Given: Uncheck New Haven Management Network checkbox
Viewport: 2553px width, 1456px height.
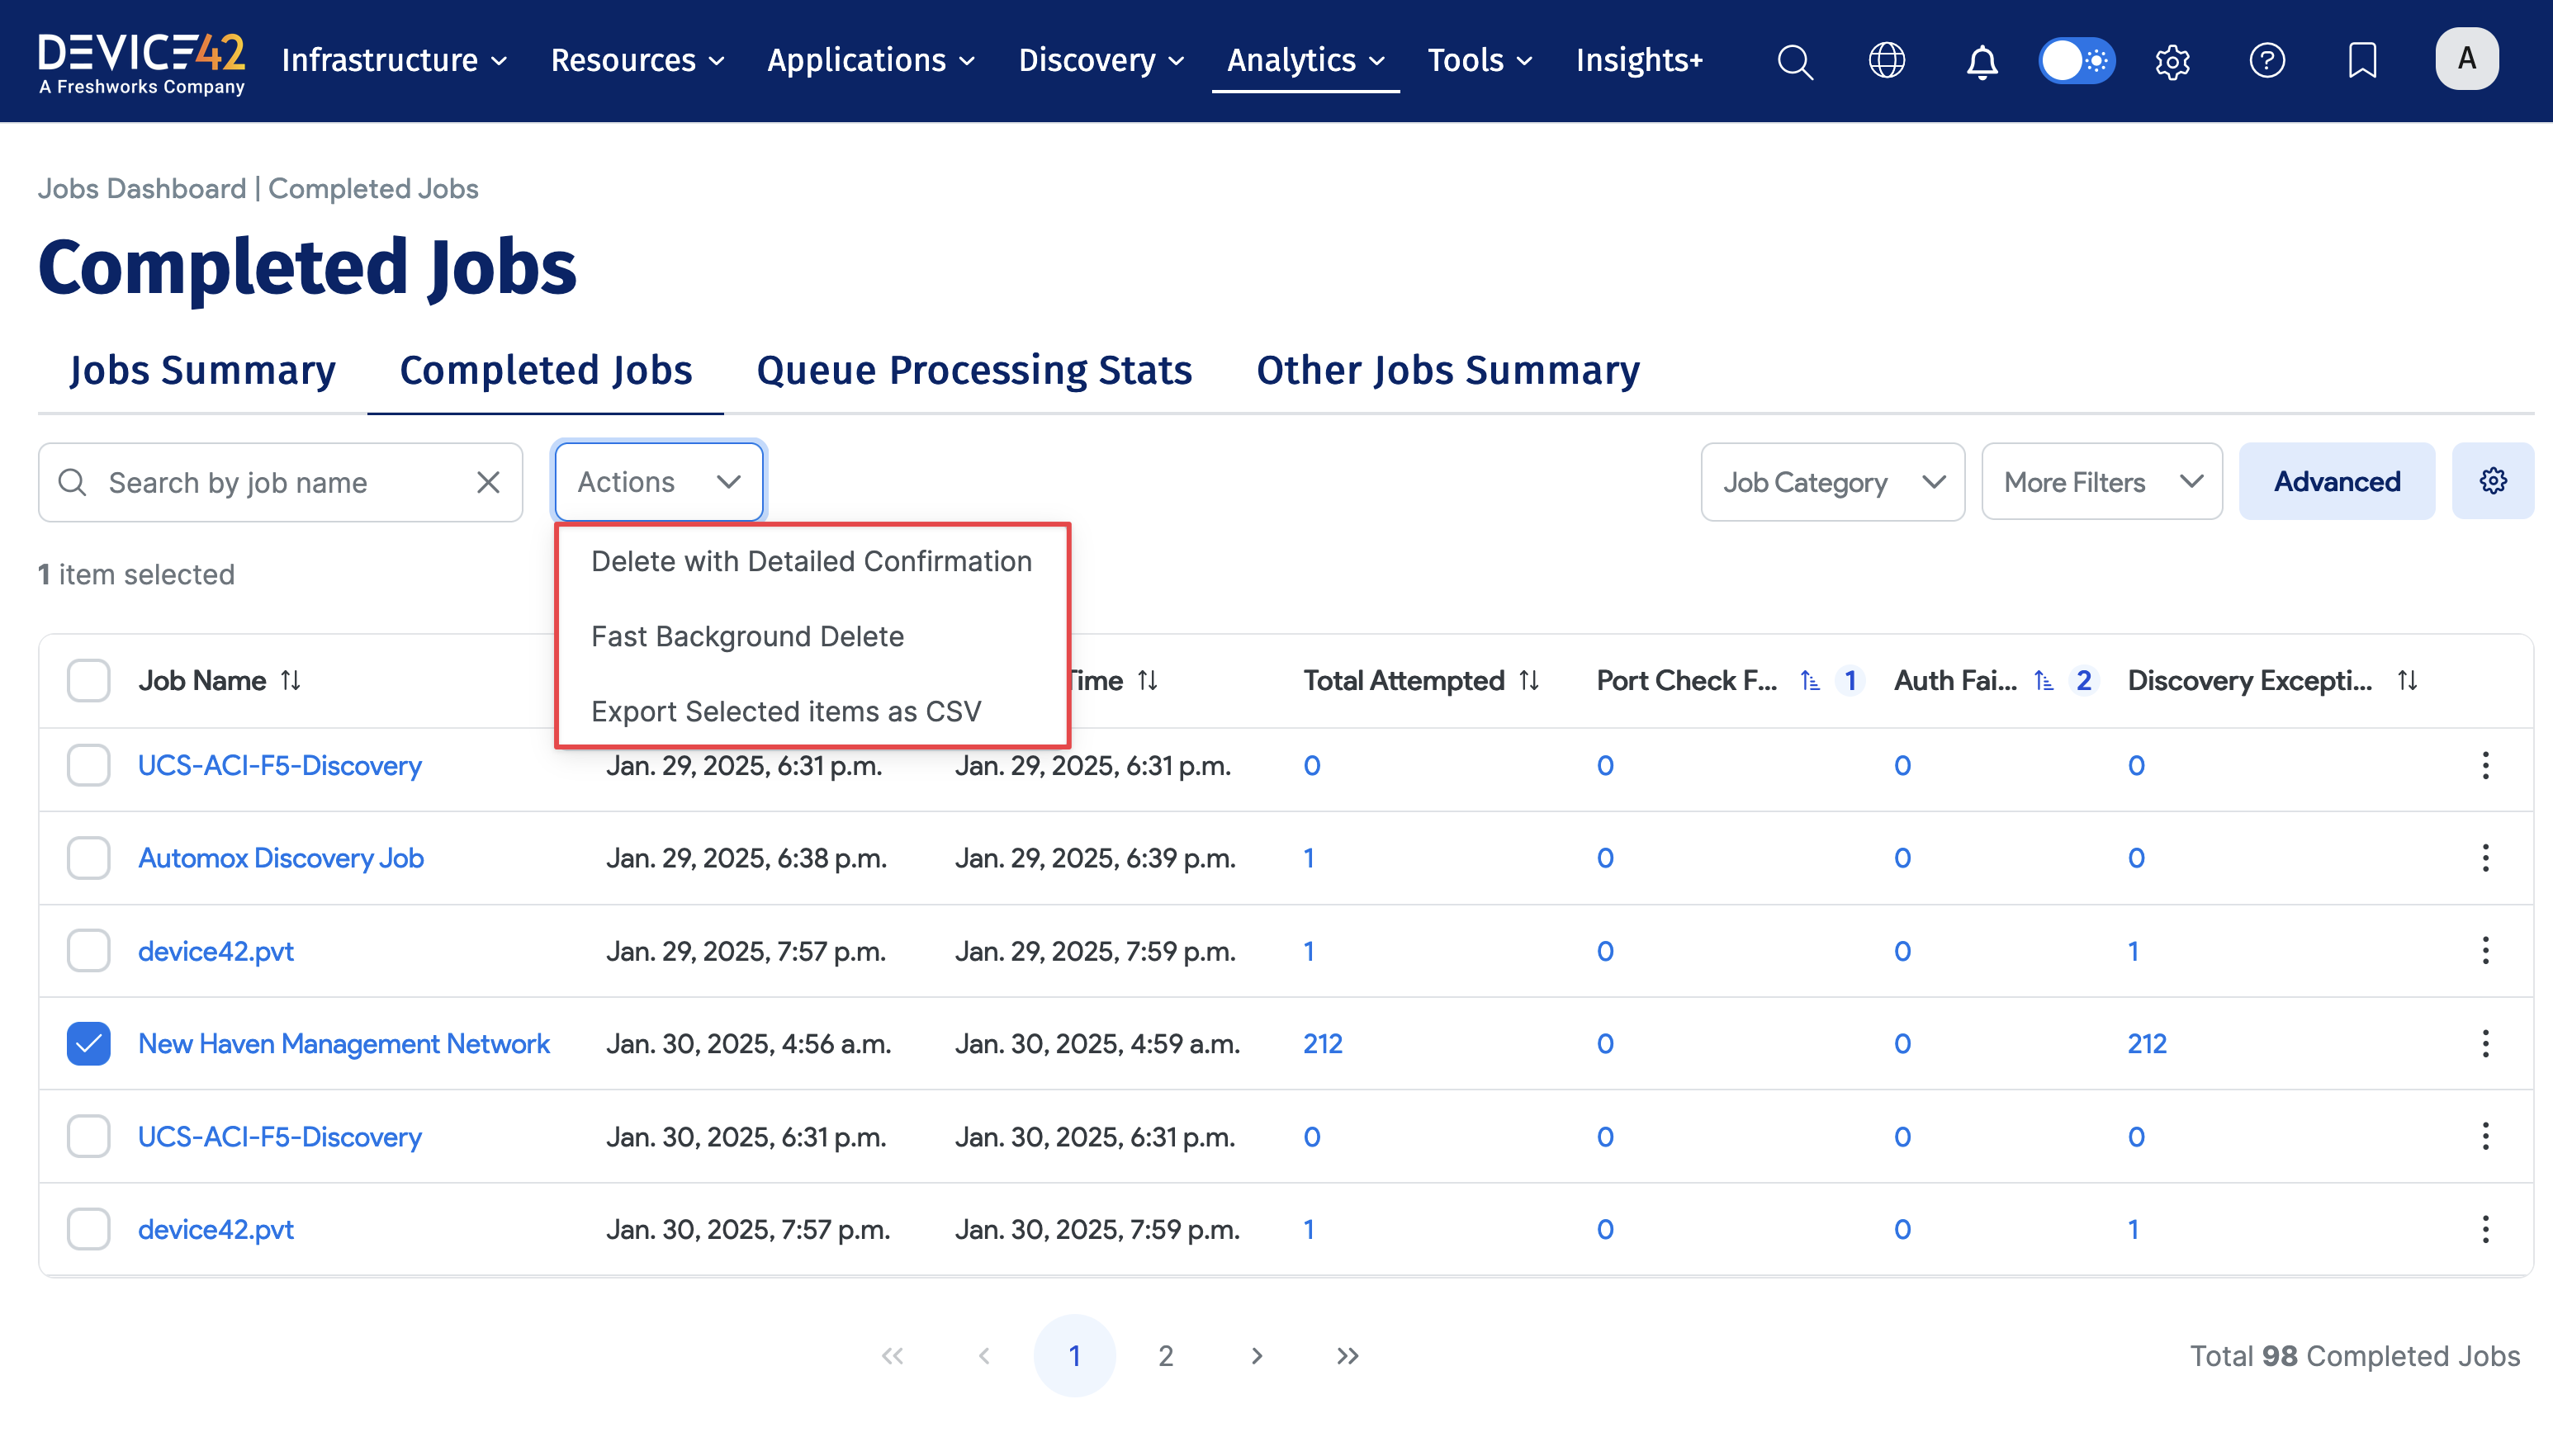Looking at the screenshot, I should click(88, 1044).
